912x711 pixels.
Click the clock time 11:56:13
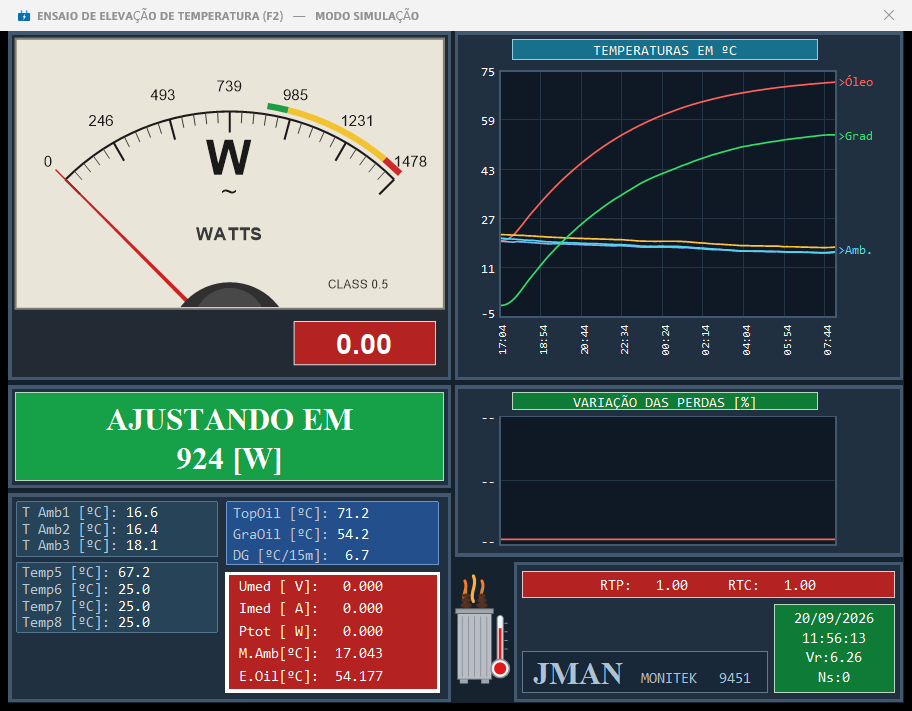tap(833, 638)
